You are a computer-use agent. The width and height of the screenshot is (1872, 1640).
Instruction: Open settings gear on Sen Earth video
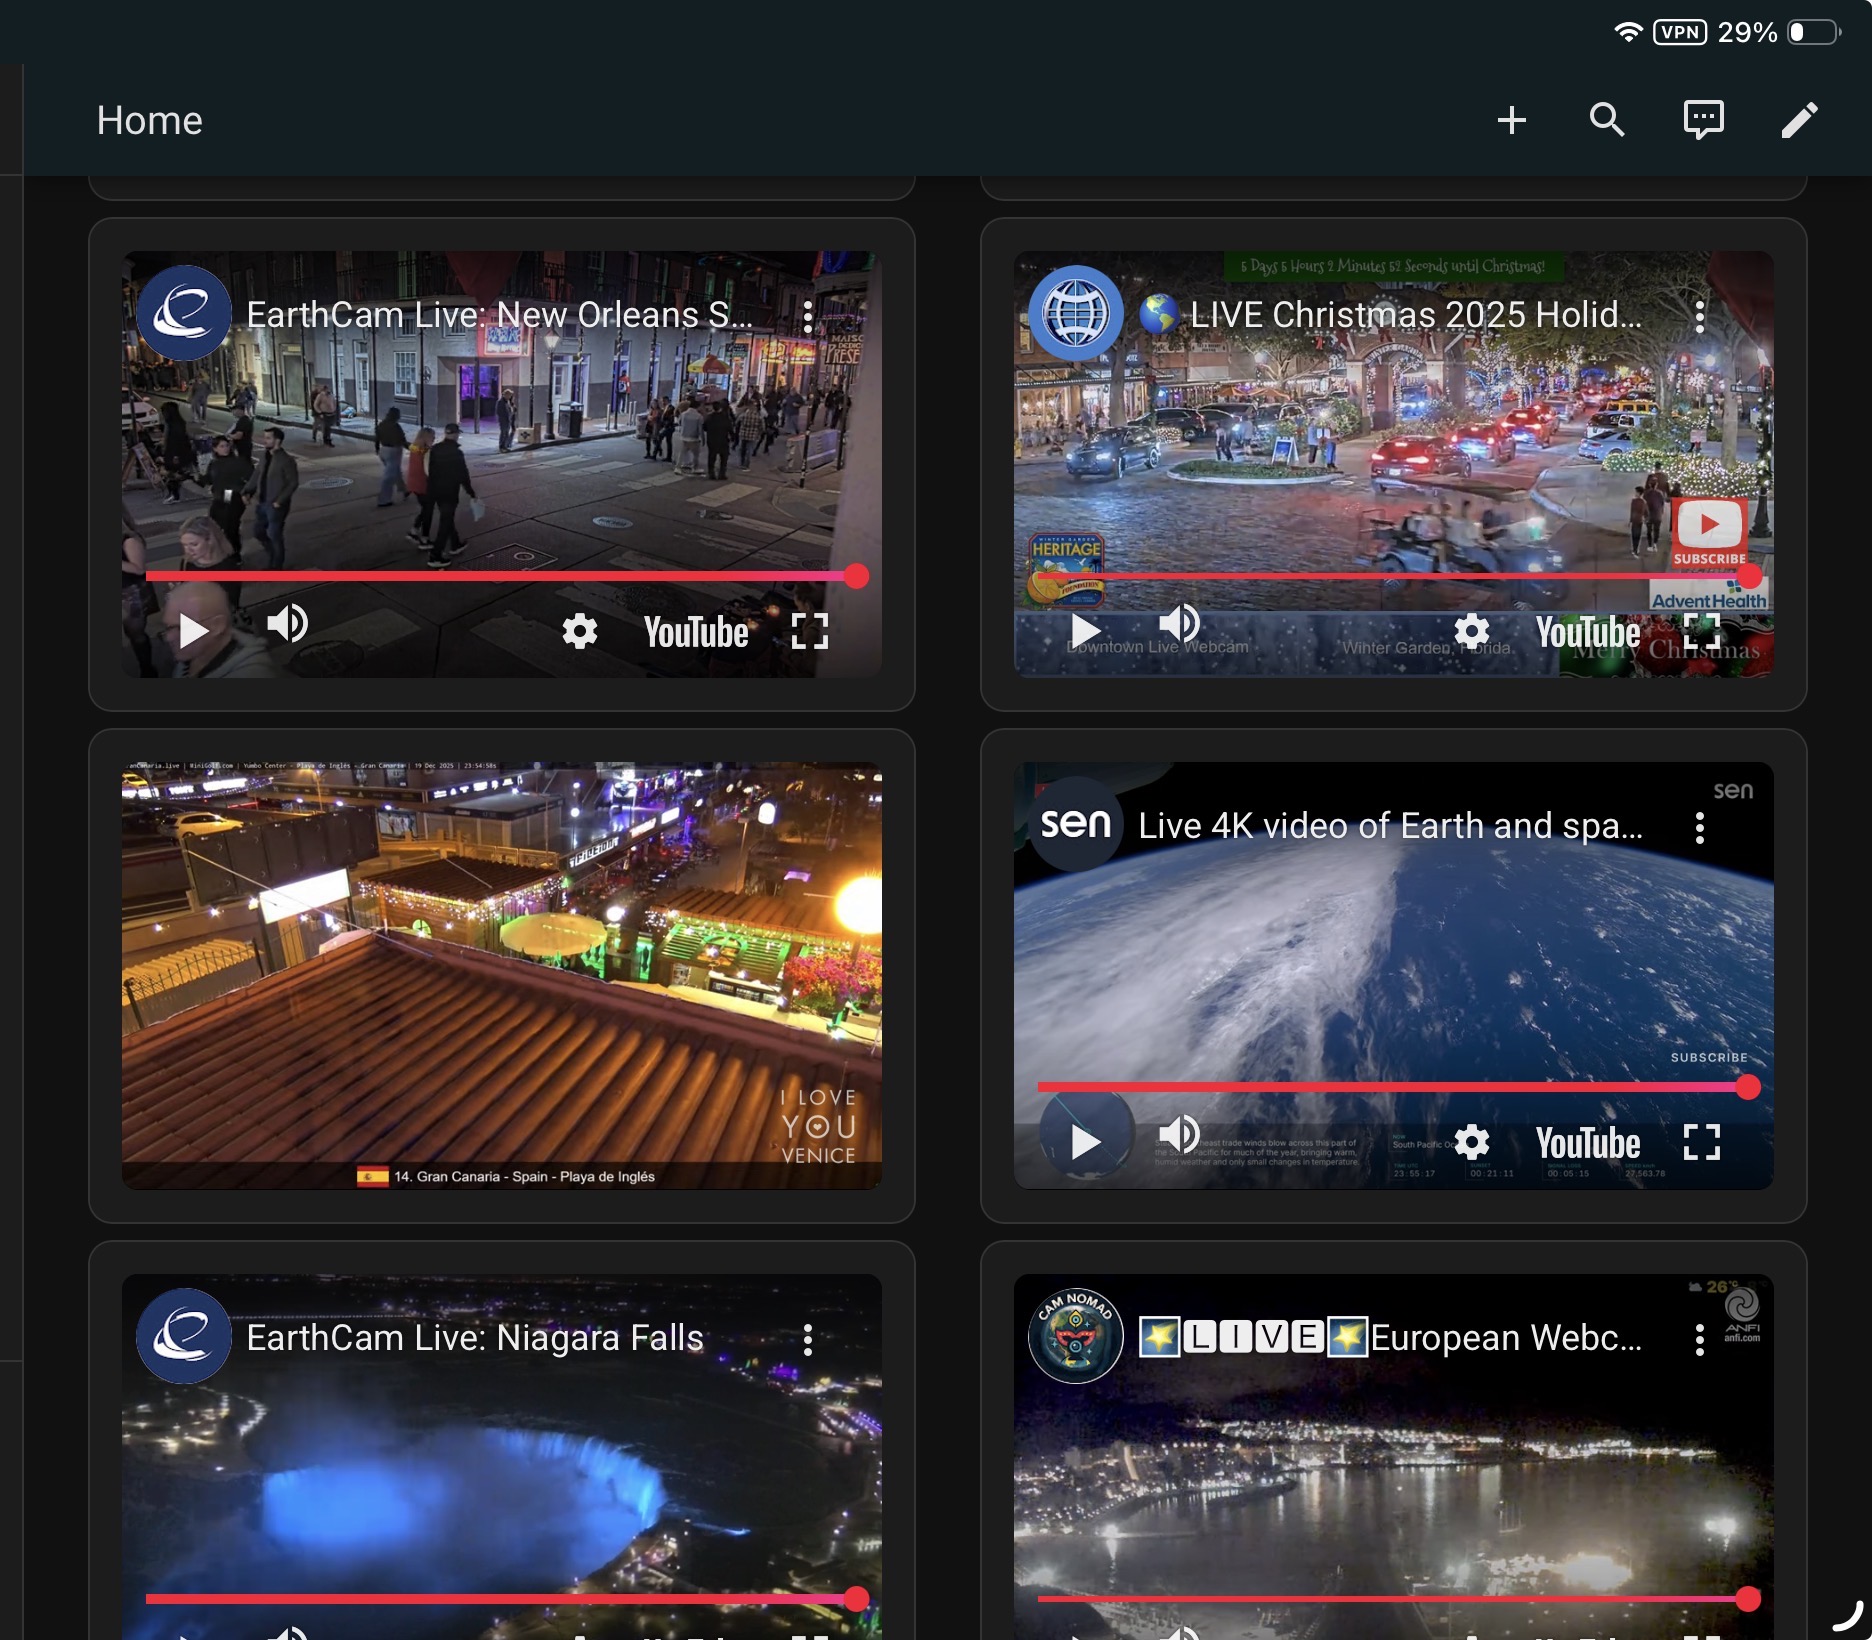click(x=1471, y=1142)
